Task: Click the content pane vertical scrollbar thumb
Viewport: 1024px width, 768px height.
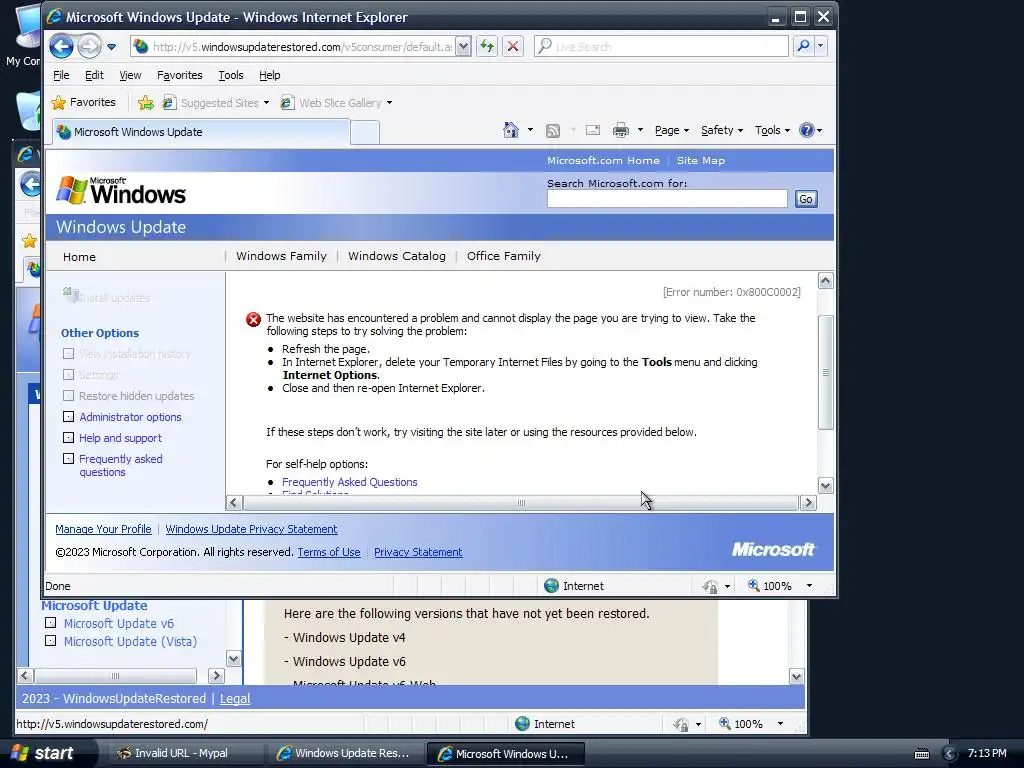Action: [825, 372]
